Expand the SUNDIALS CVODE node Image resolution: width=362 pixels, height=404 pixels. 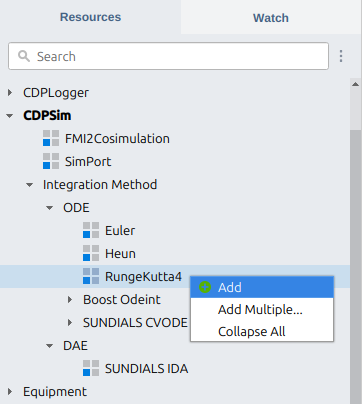coord(70,322)
